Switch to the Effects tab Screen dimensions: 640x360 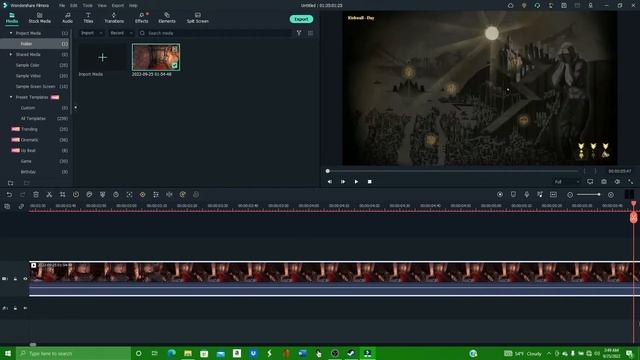click(x=142, y=18)
